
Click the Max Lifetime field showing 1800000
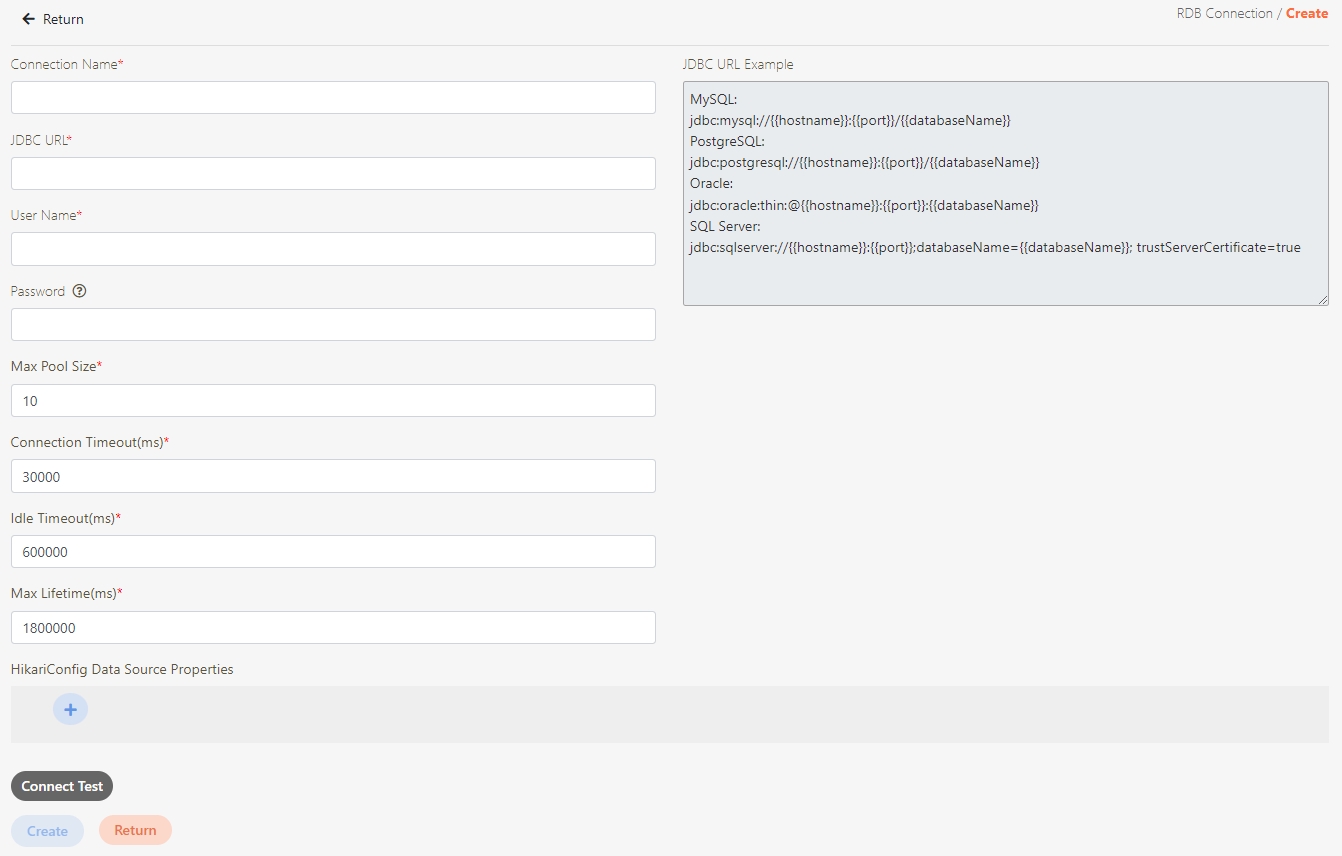(x=333, y=627)
